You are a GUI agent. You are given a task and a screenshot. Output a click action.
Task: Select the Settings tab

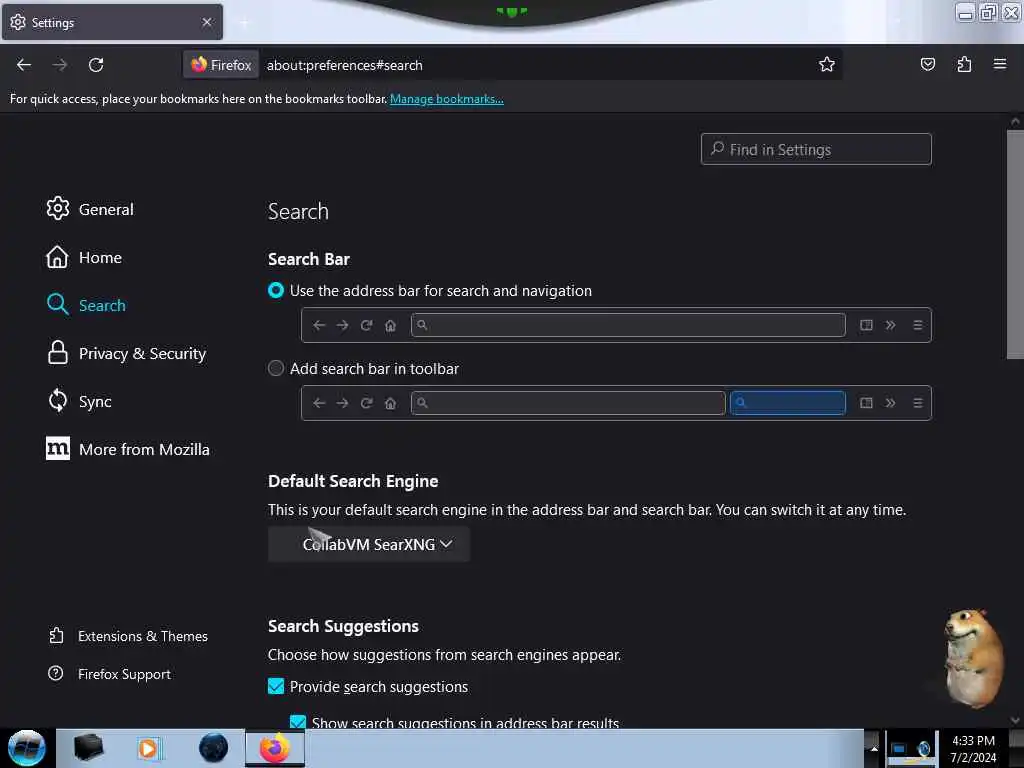(112, 22)
